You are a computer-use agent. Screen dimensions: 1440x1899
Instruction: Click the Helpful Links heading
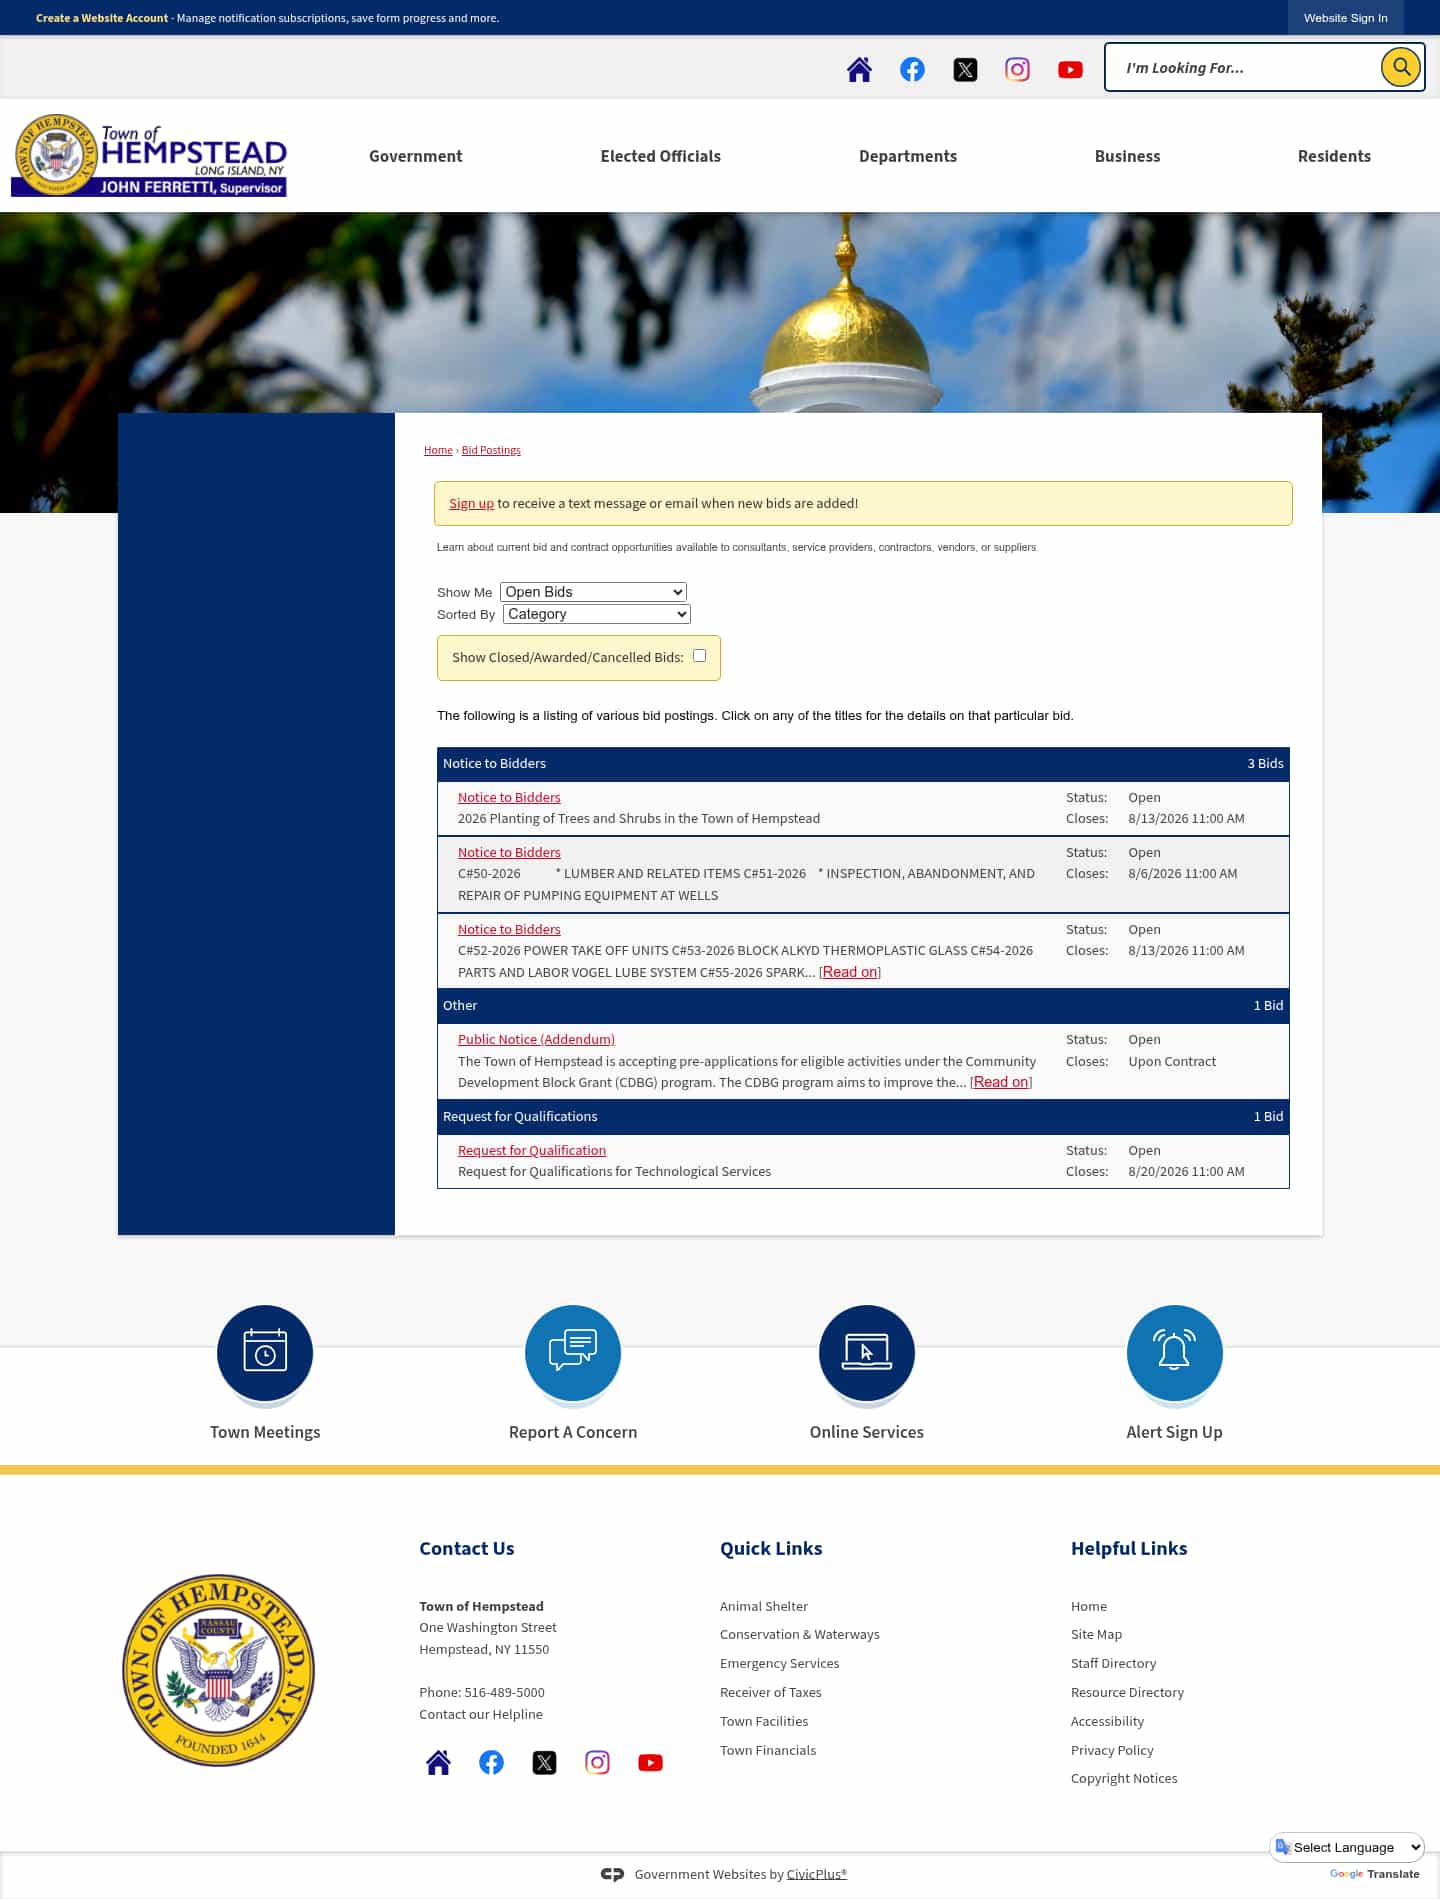1129,1548
